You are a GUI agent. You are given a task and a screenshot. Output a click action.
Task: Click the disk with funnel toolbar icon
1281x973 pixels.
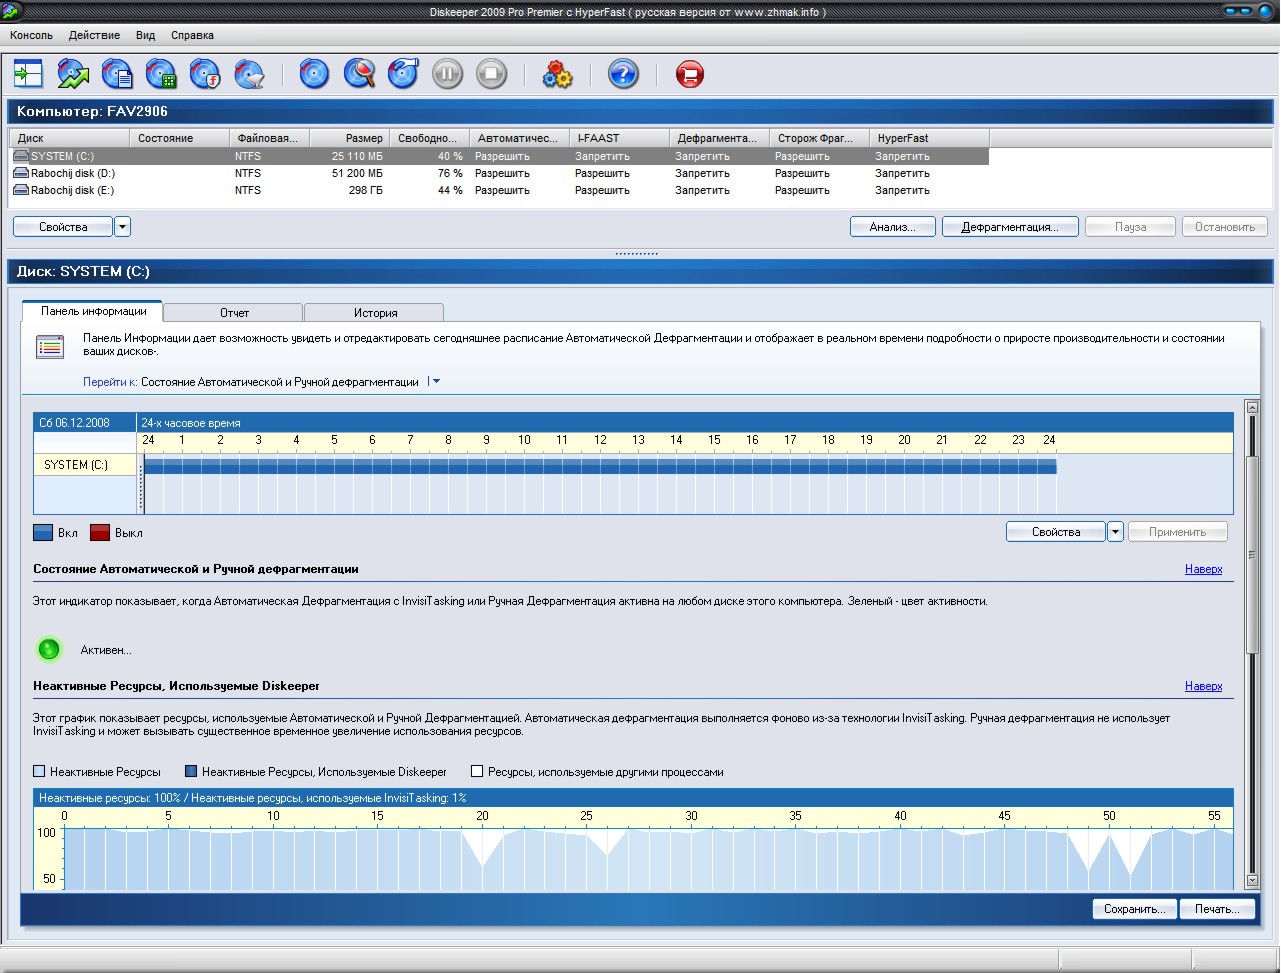249,74
